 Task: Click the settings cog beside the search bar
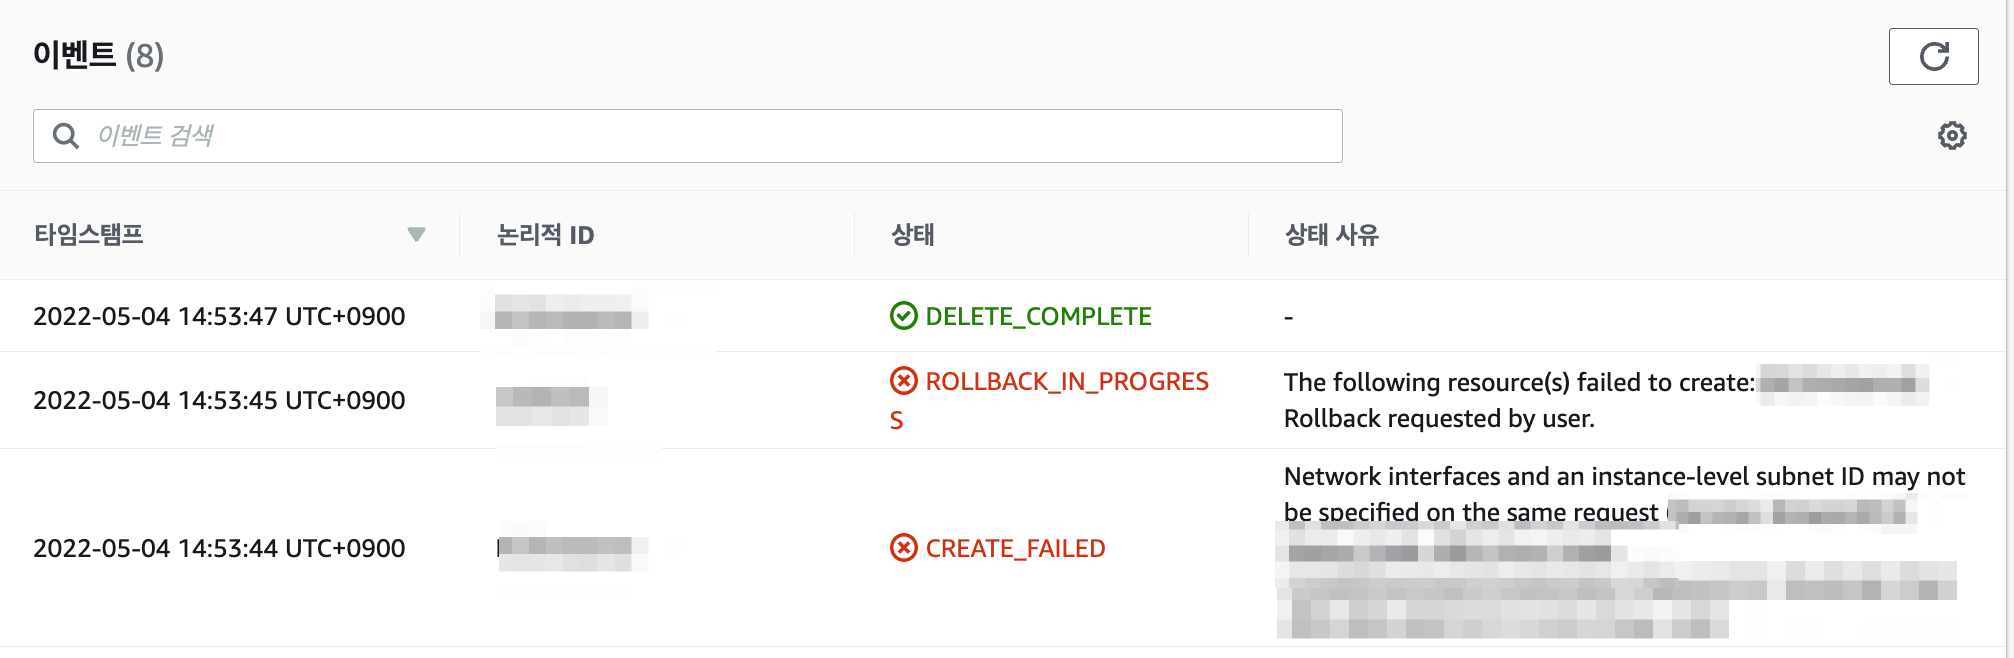pyautogui.click(x=1951, y=135)
